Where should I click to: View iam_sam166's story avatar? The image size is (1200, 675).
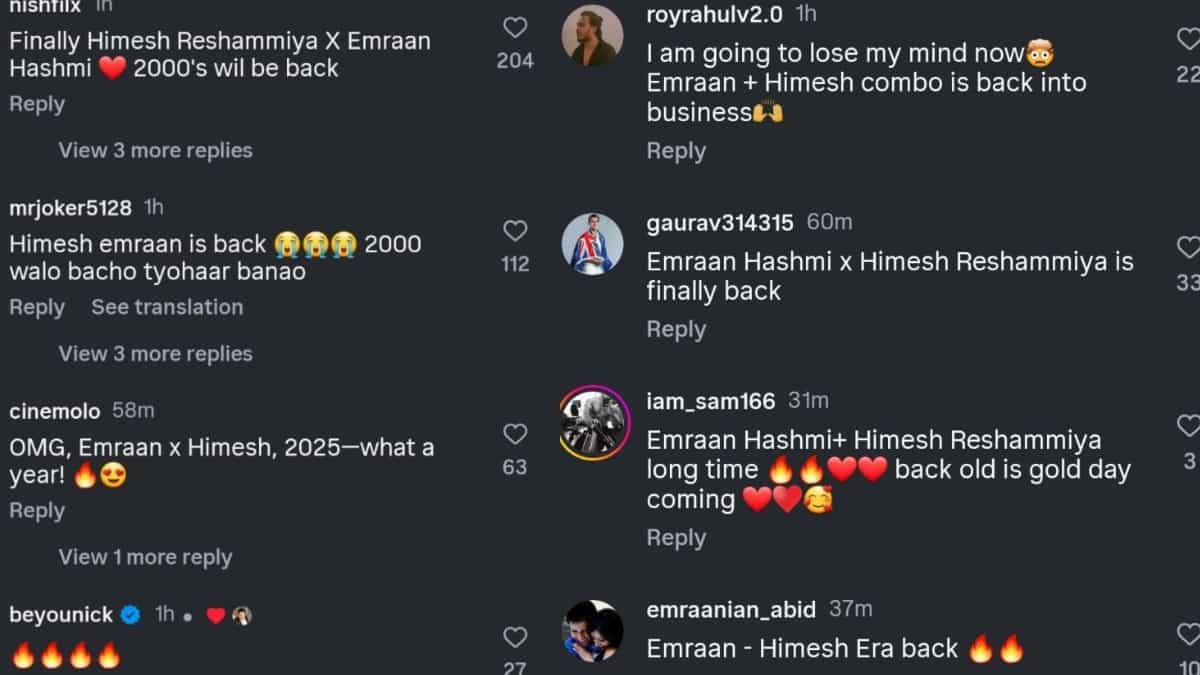coord(592,423)
